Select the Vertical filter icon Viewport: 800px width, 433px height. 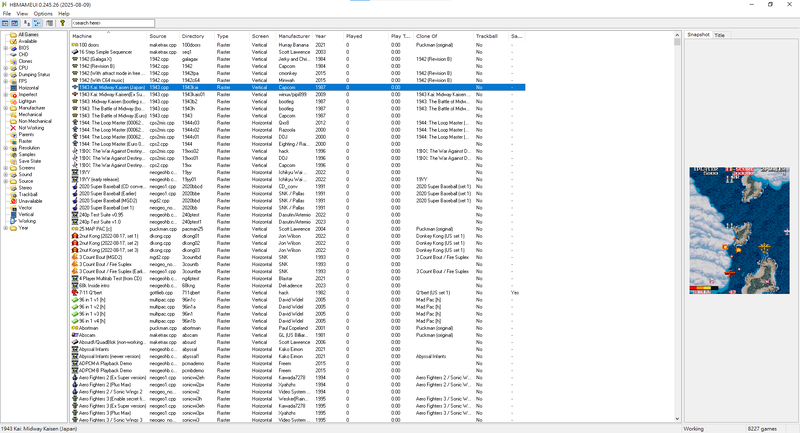click(x=13, y=215)
